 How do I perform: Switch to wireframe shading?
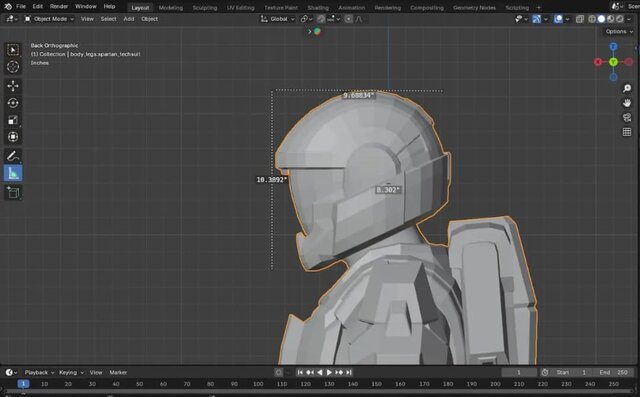coord(592,19)
